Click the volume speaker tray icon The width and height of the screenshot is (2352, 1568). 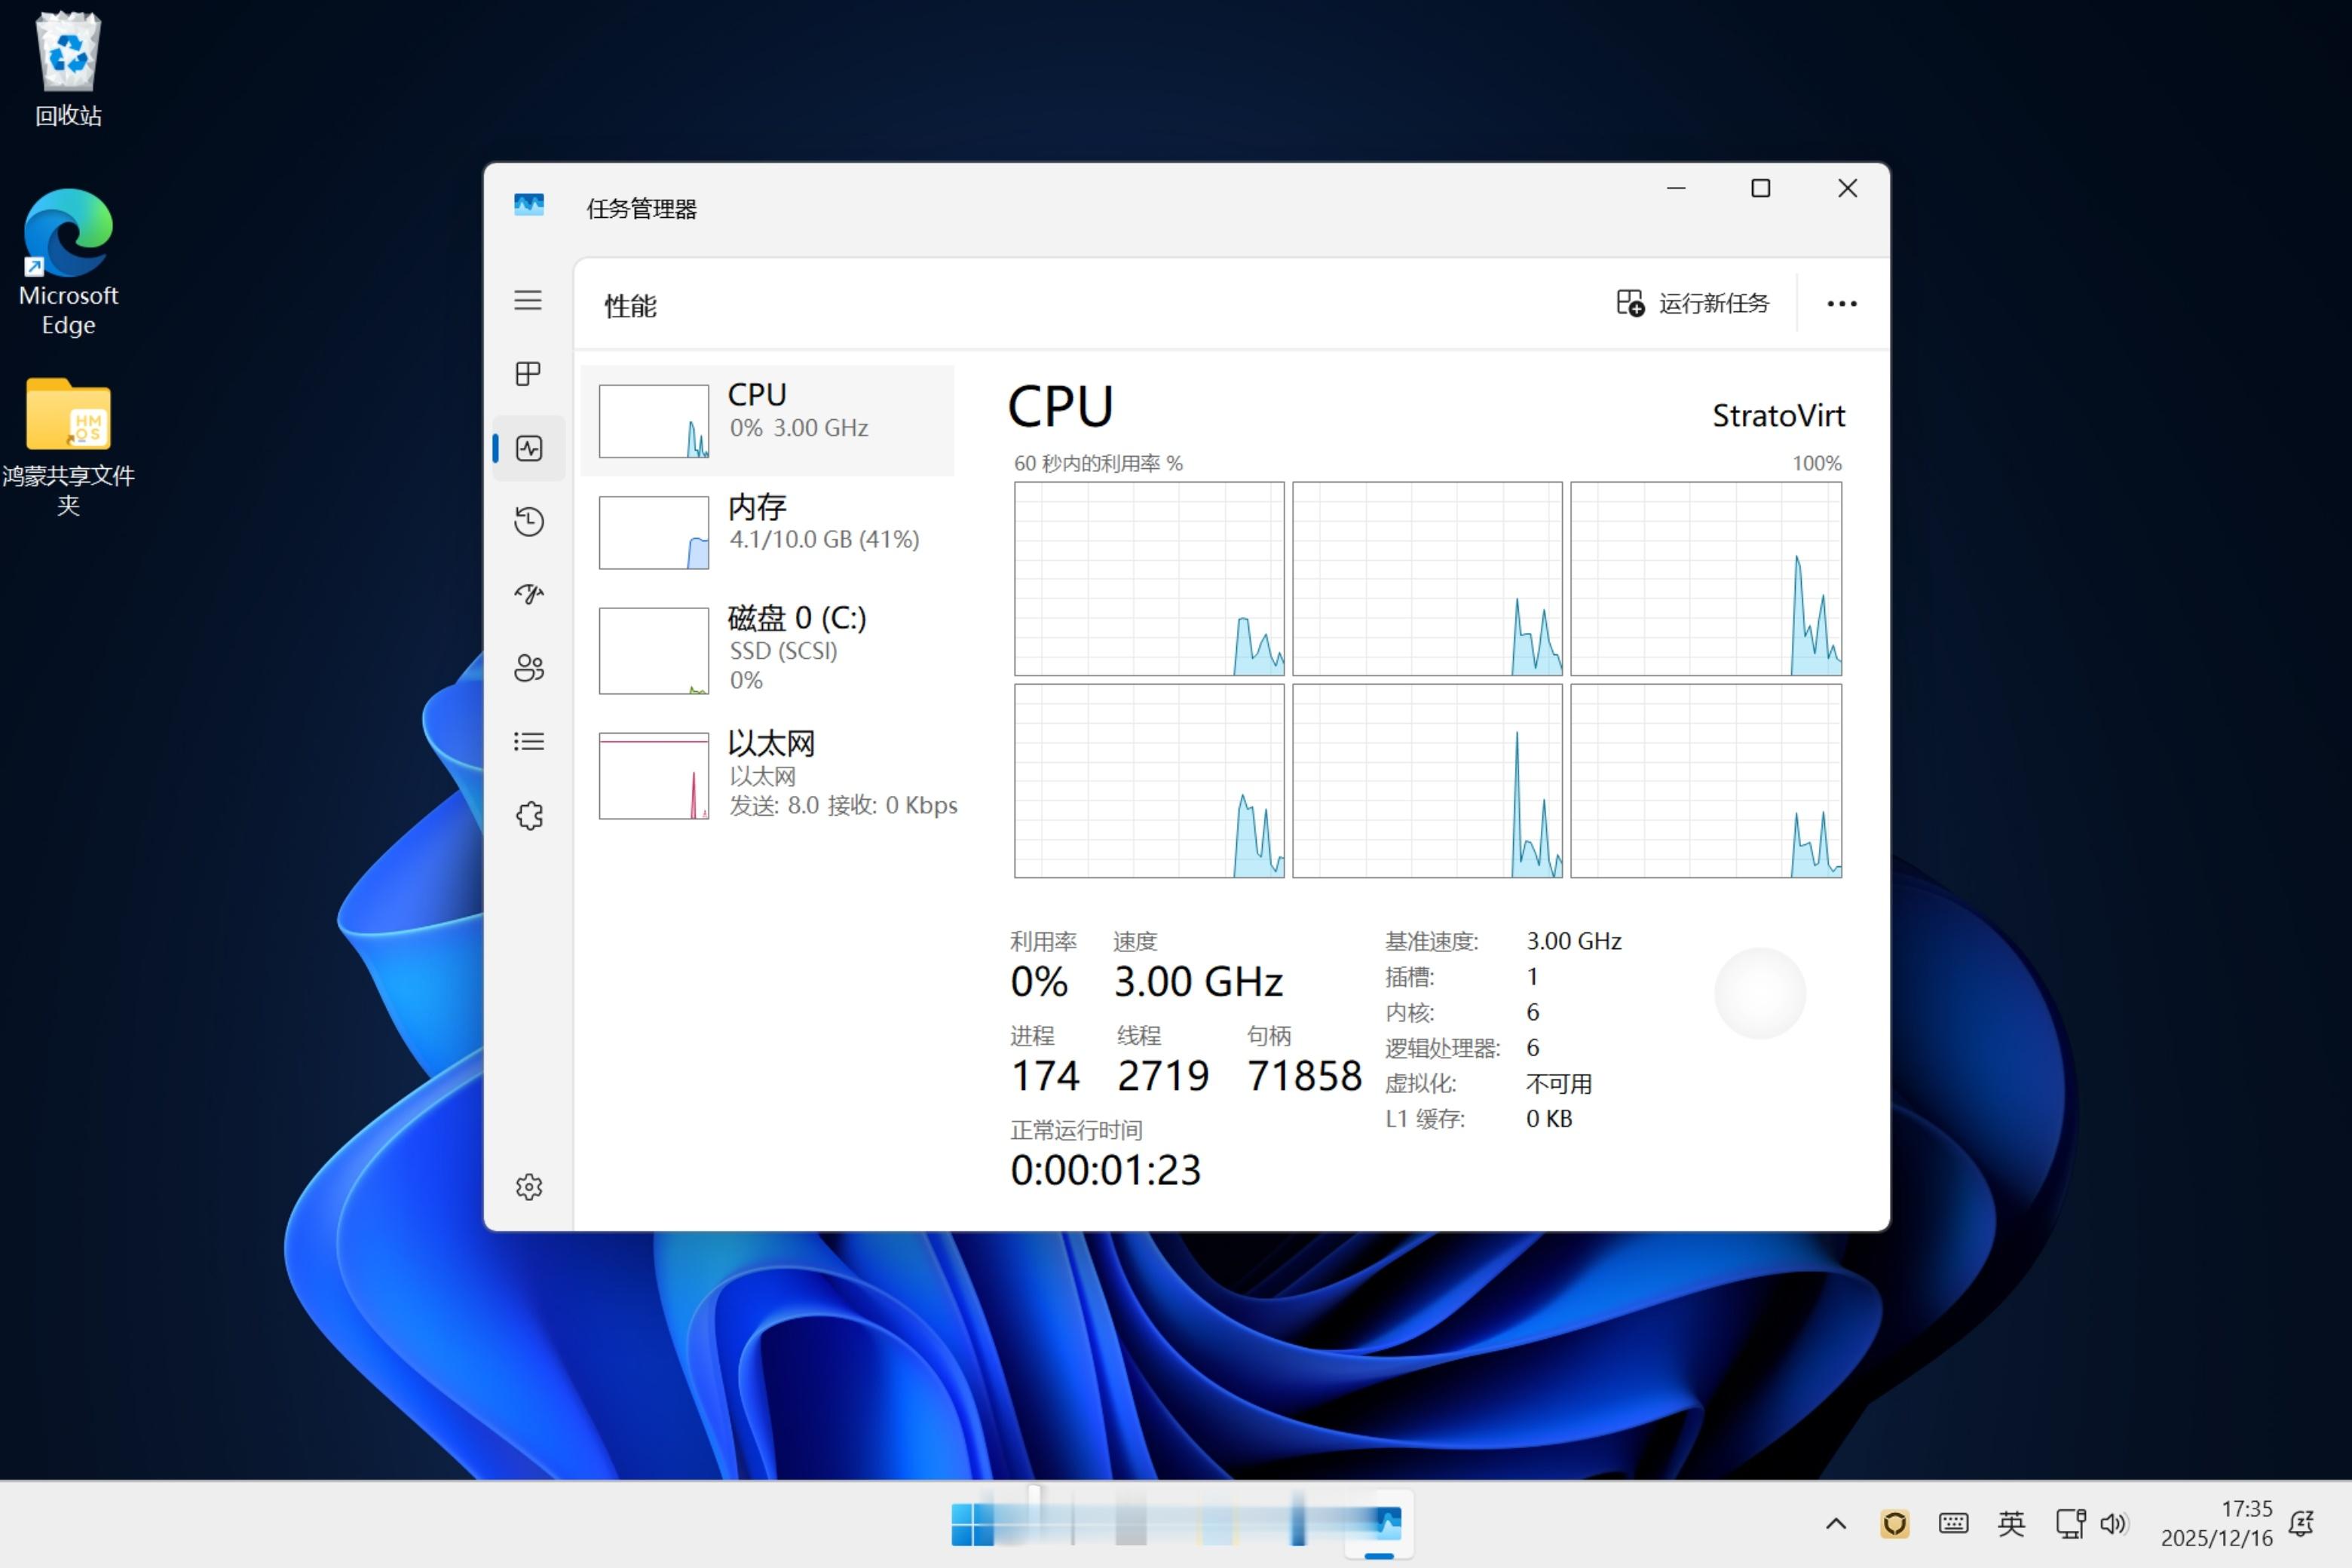2113,1523
